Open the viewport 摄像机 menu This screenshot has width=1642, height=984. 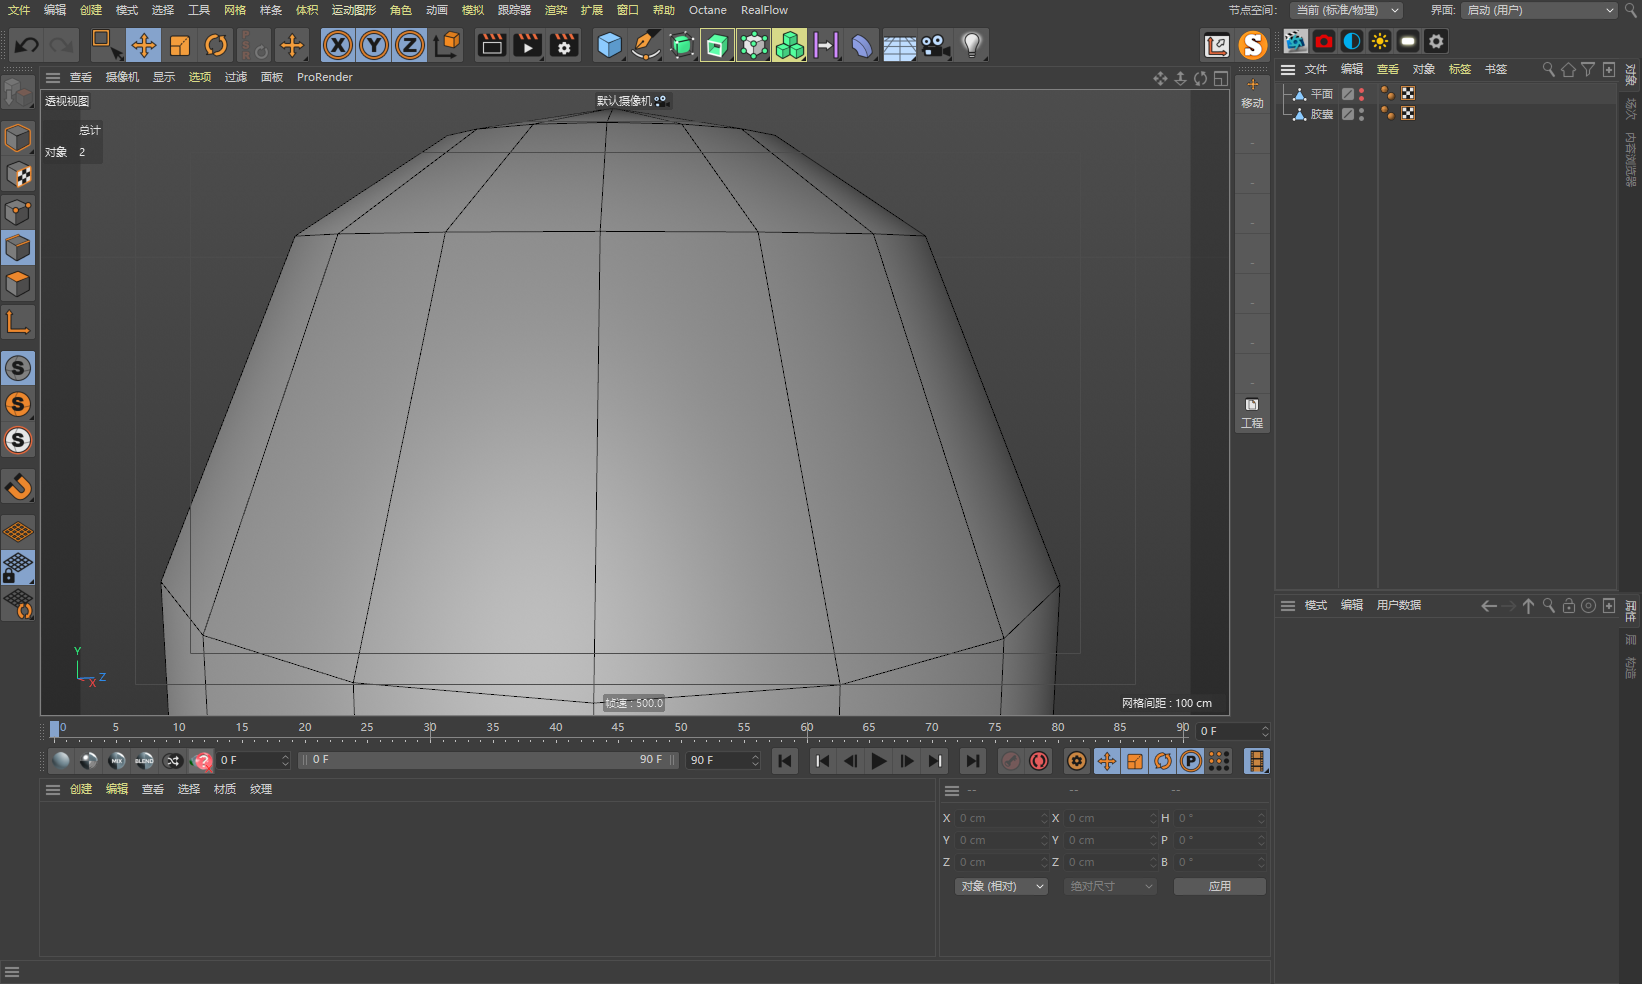point(122,77)
